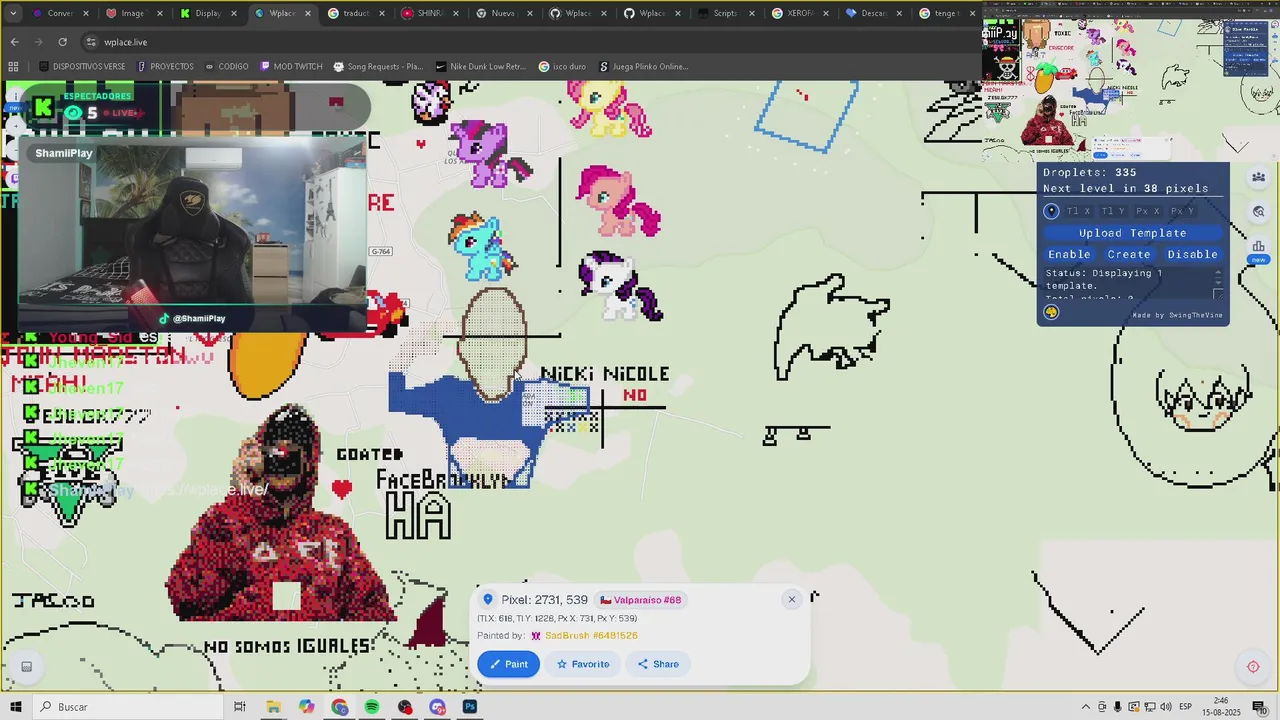The width and height of the screenshot is (1280, 720).
Task: Click the color palette icon in overlay
Action: 1051,312
